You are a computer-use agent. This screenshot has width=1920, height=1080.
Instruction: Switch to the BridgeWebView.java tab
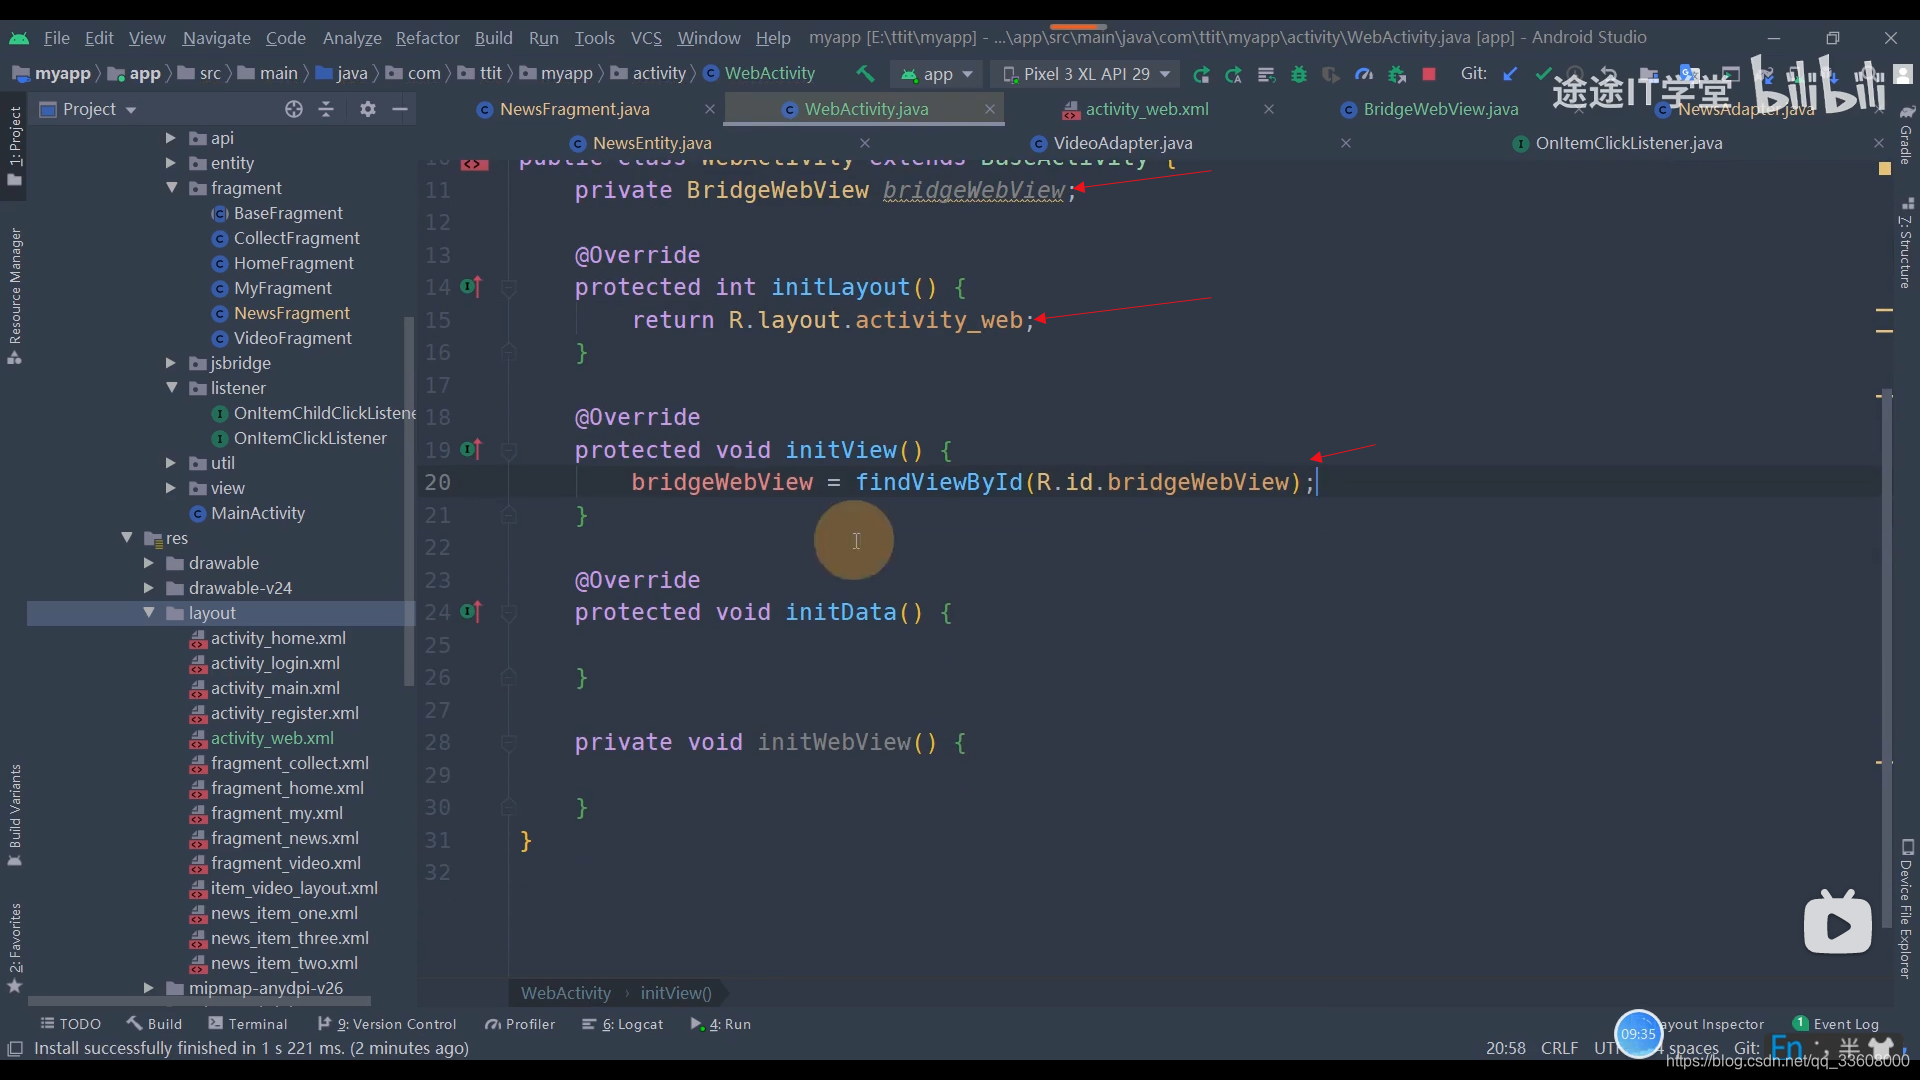click(1440, 109)
